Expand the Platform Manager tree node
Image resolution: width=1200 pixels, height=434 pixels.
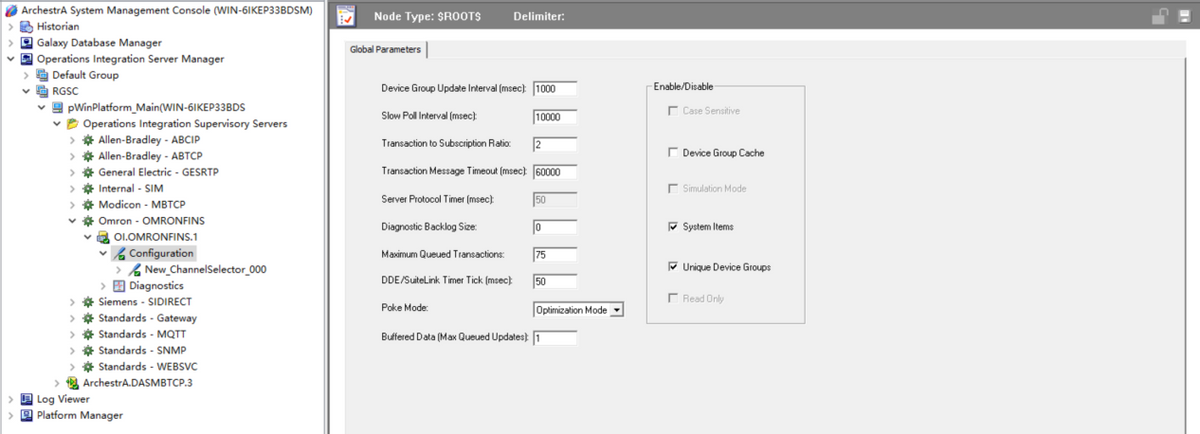point(11,415)
